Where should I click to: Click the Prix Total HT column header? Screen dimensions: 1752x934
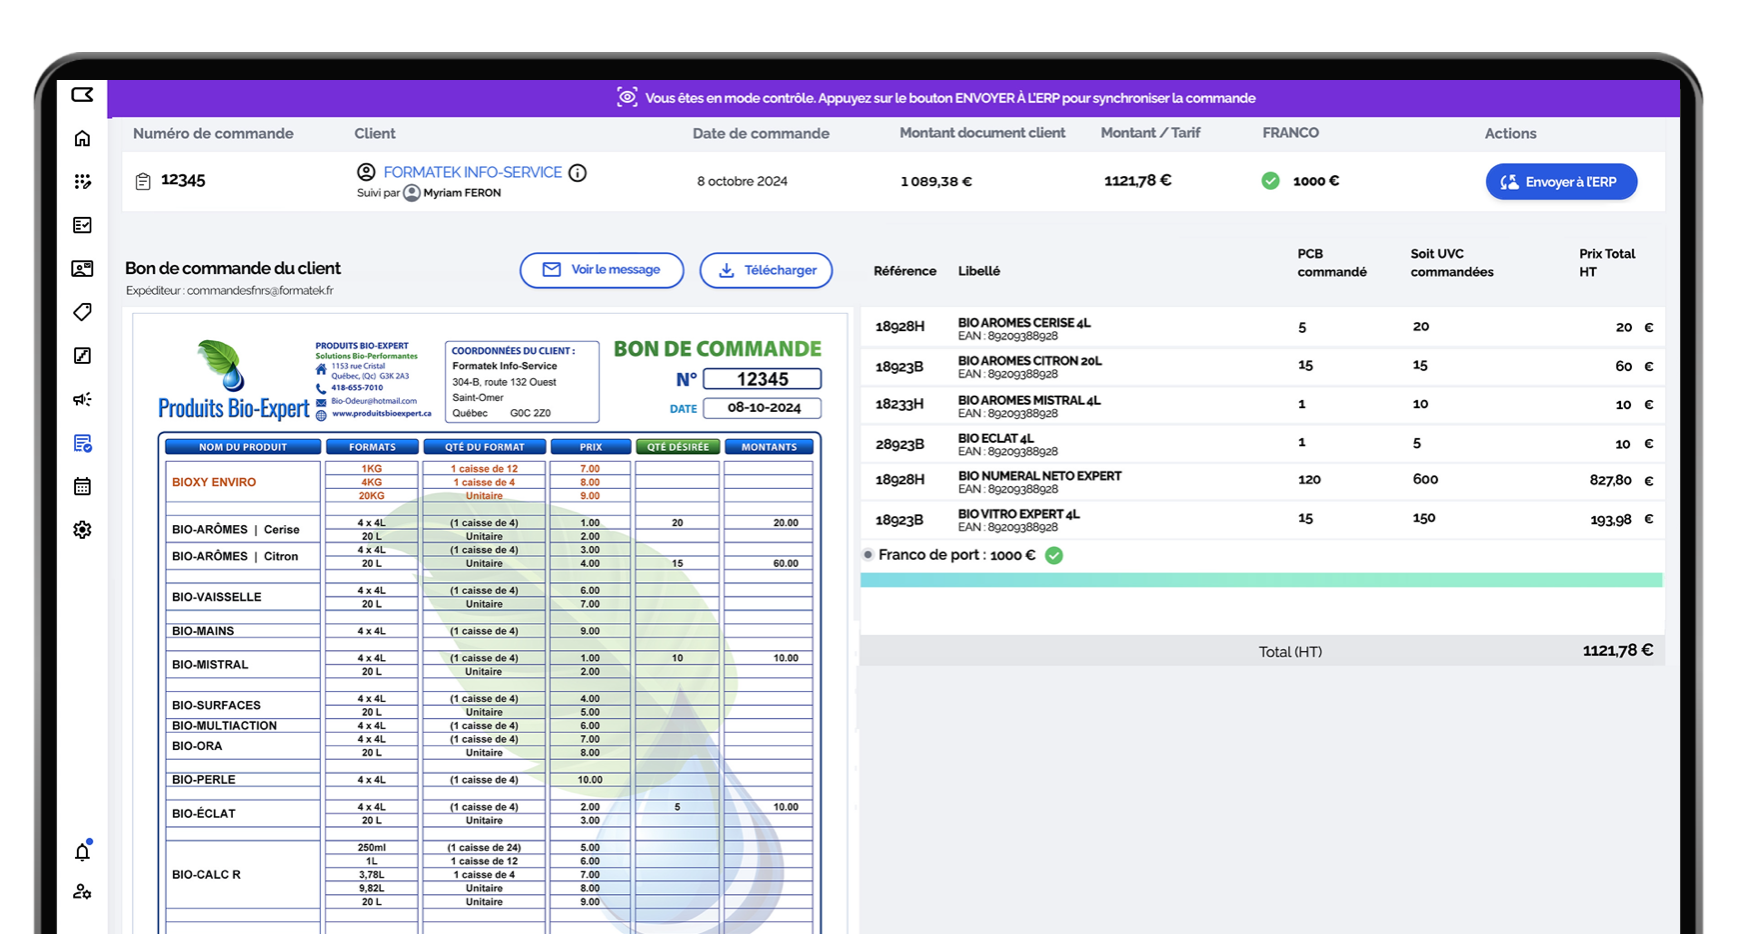click(x=1607, y=263)
